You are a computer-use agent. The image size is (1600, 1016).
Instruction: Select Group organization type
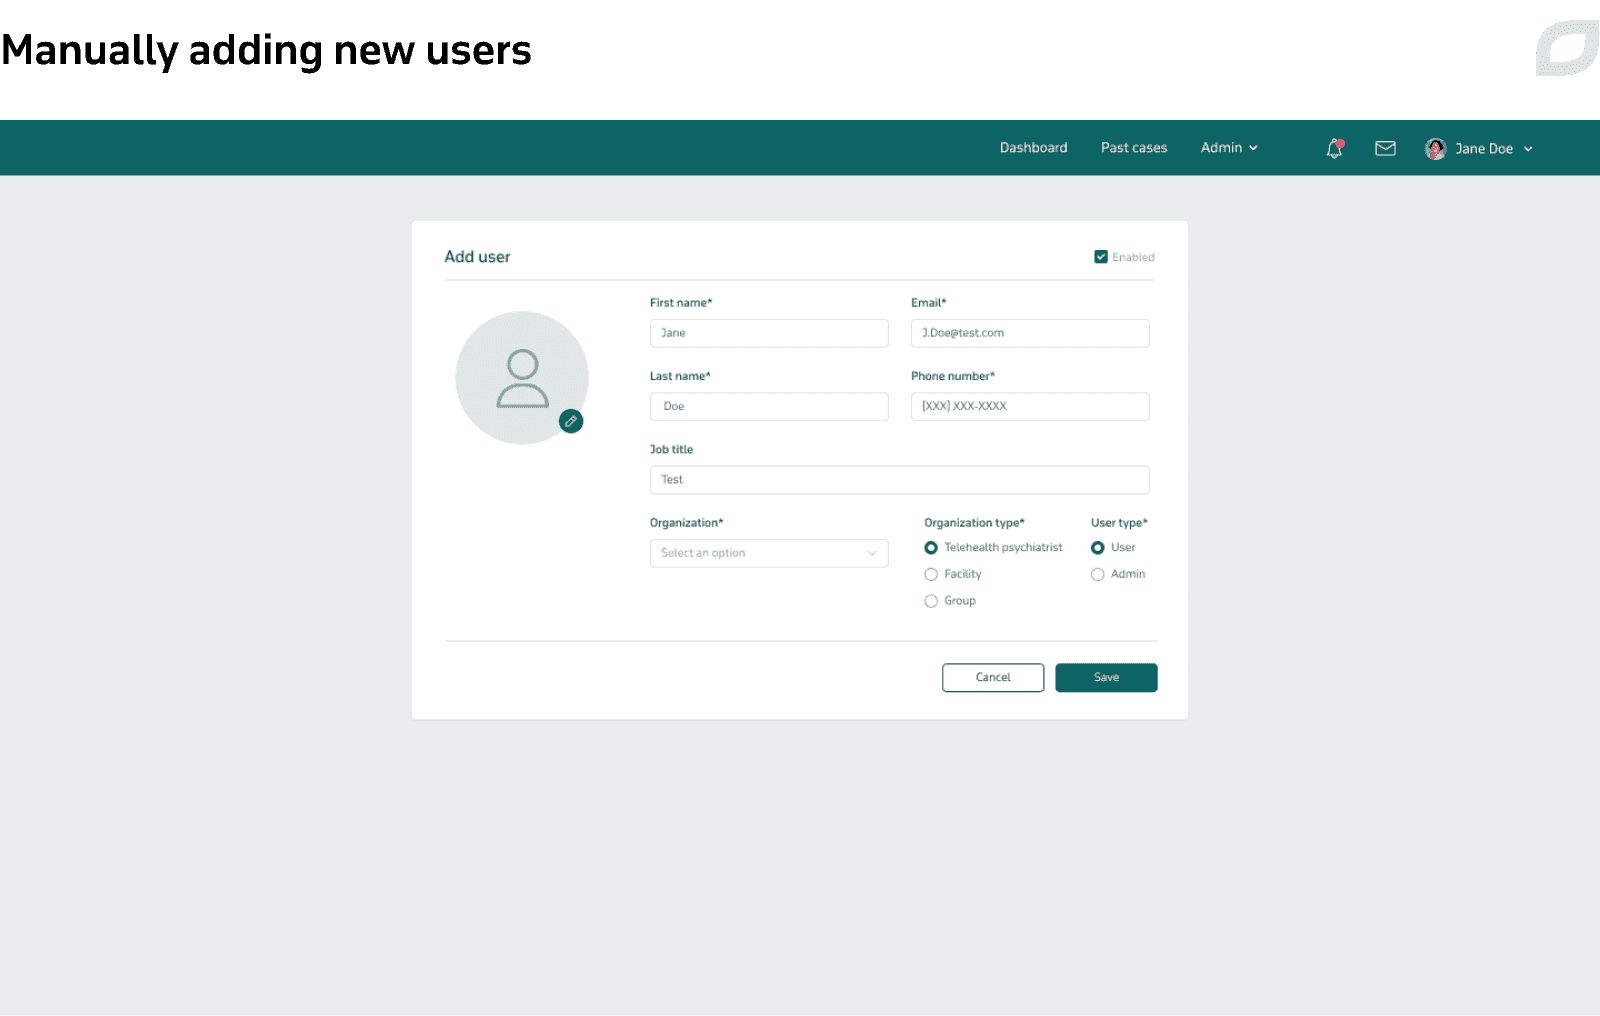931,601
